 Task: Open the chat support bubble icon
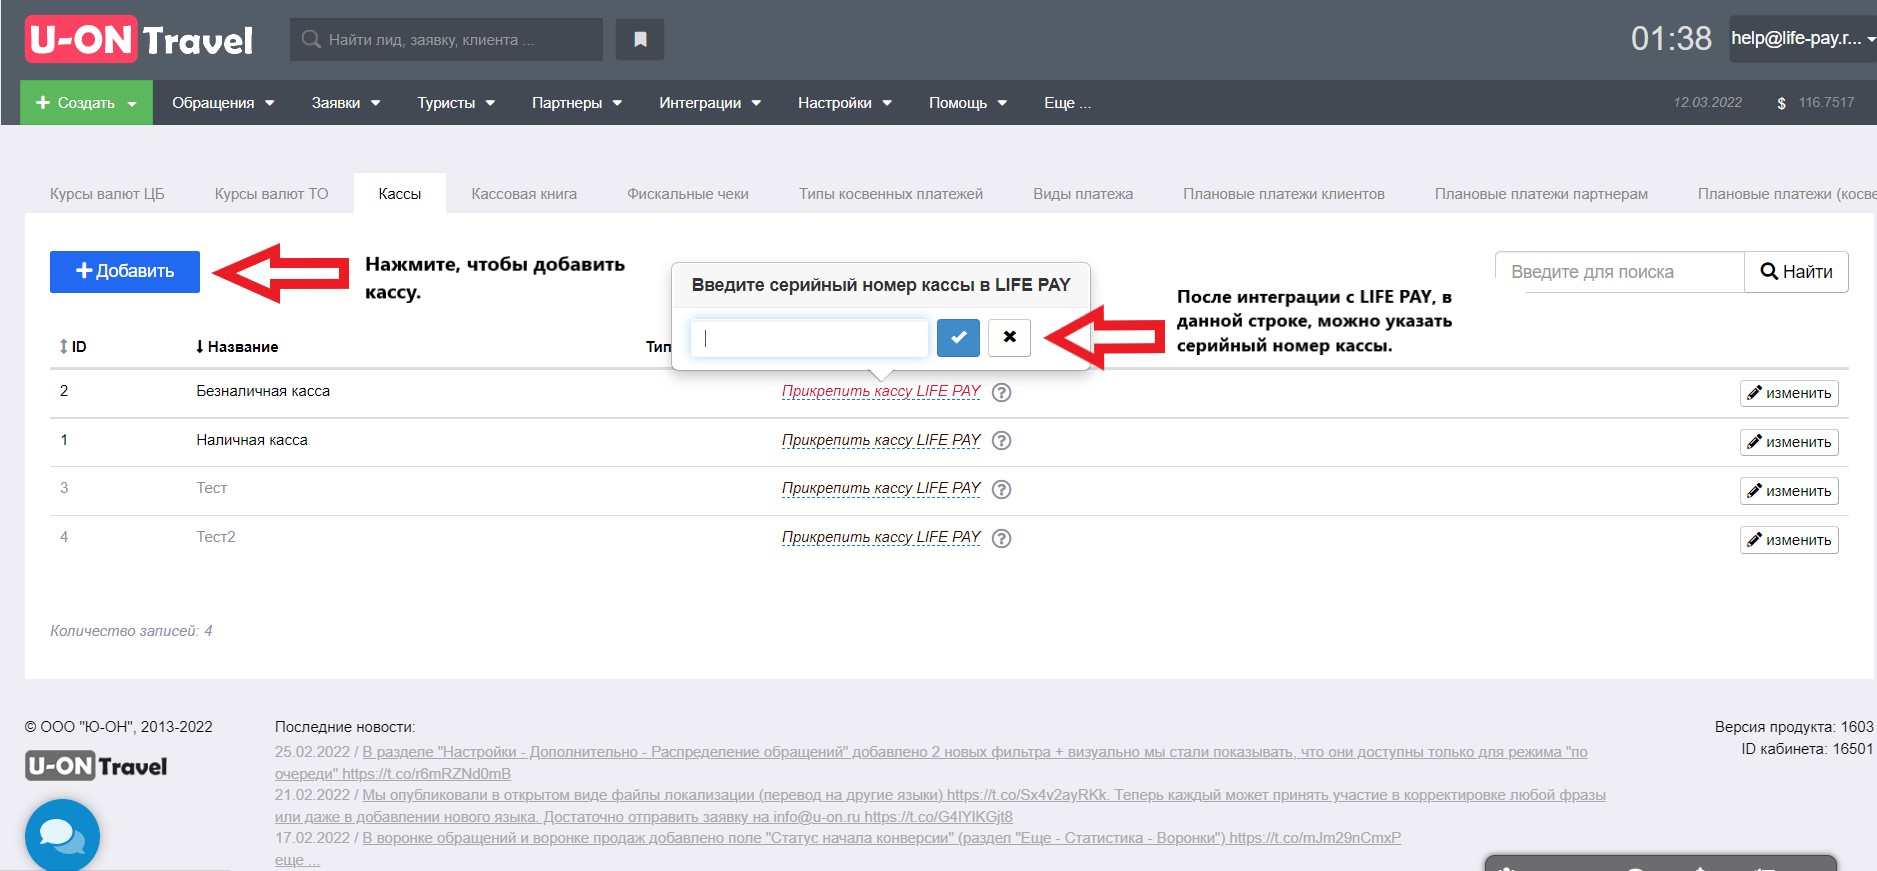click(62, 836)
